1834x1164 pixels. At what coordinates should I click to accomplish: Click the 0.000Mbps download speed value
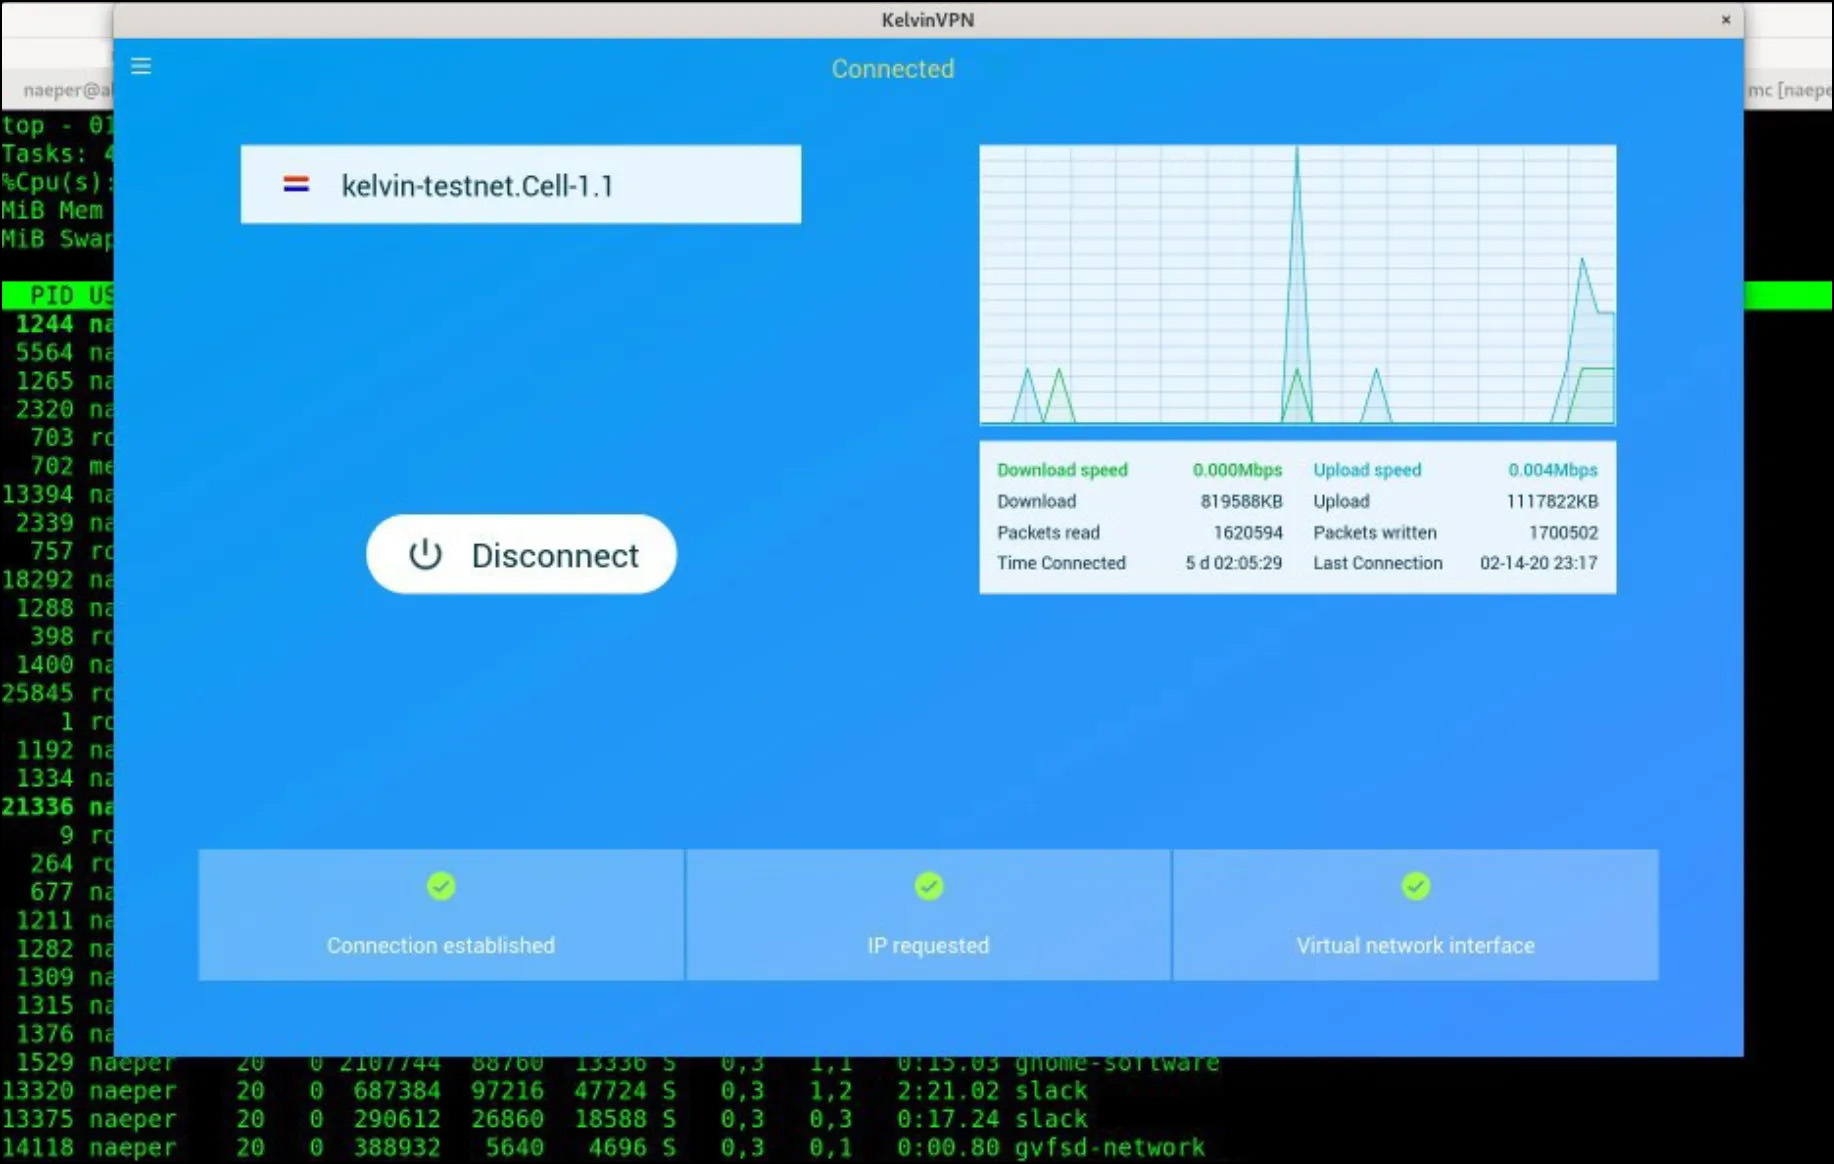click(1237, 470)
